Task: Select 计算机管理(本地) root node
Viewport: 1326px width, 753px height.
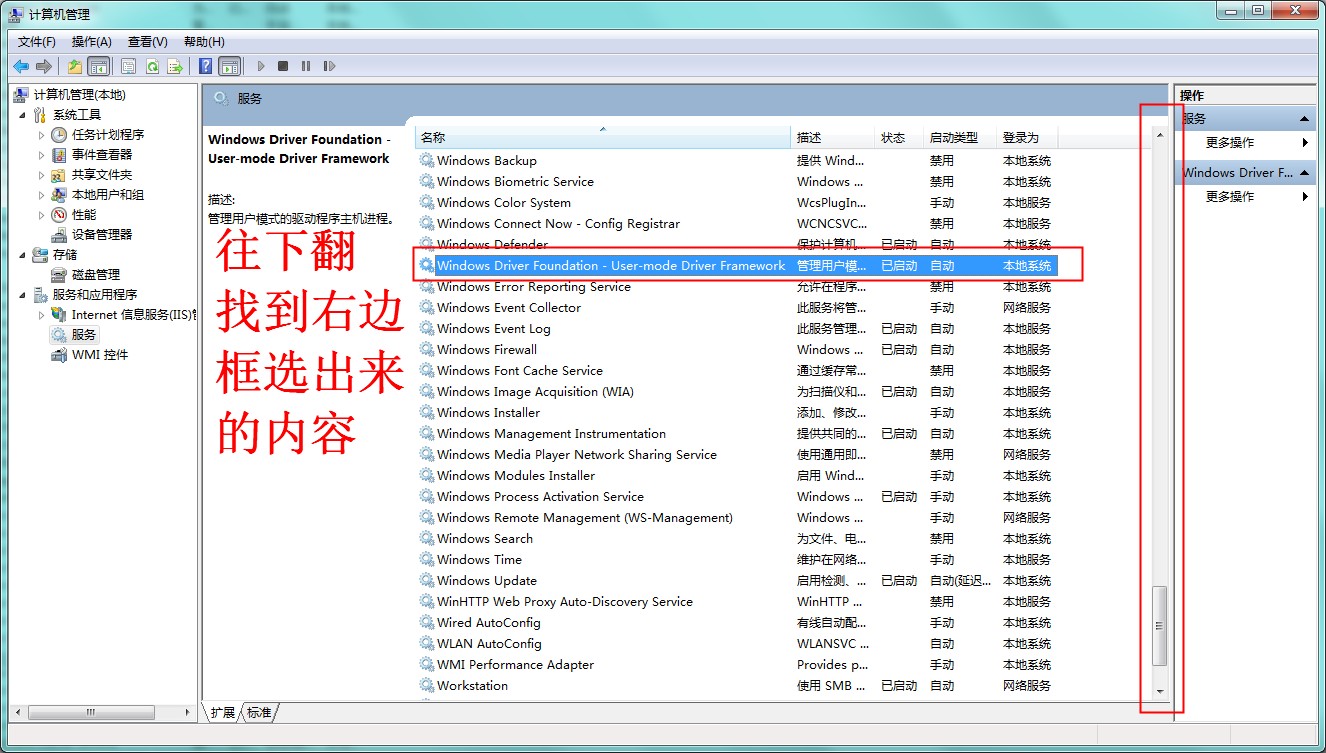Action: pos(79,94)
